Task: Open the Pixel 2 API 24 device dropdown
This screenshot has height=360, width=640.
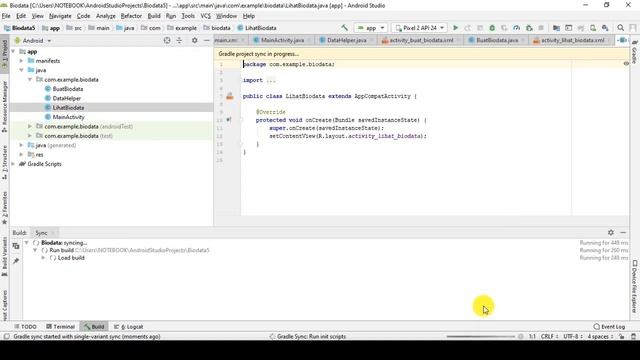Action: (x=419, y=28)
